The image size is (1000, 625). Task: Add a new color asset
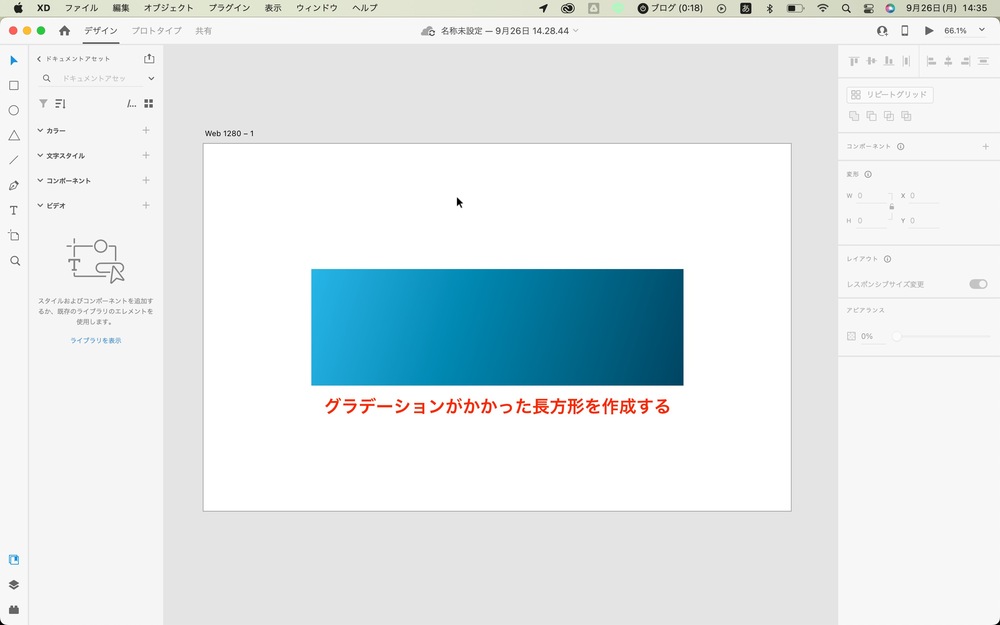(x=146, y=130)
